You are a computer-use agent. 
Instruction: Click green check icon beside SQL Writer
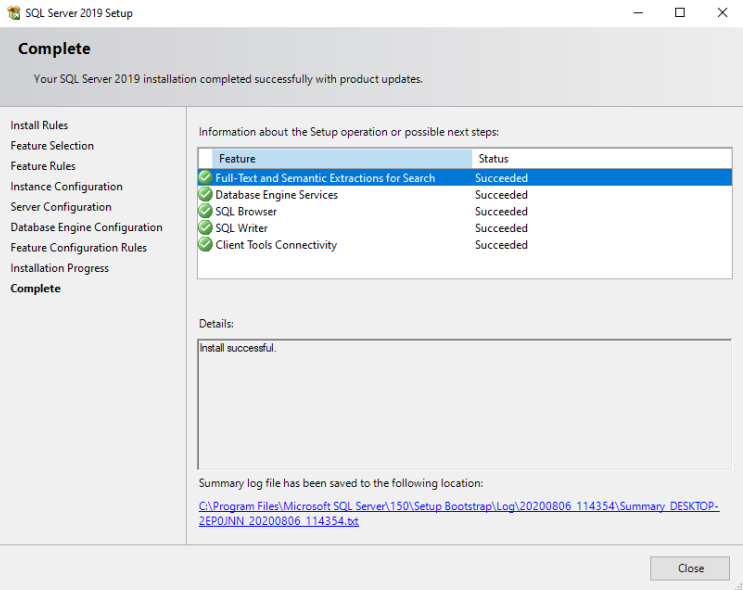point(205,228)
